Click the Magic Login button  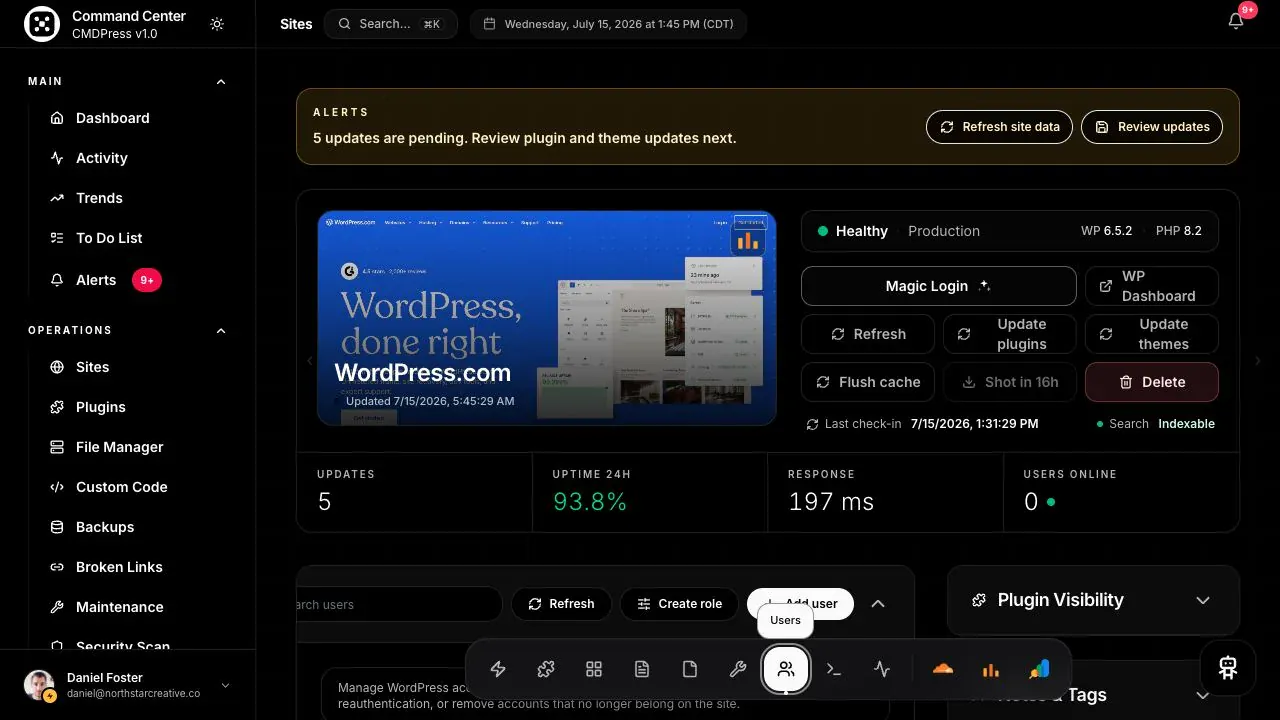tap(939, 286)
